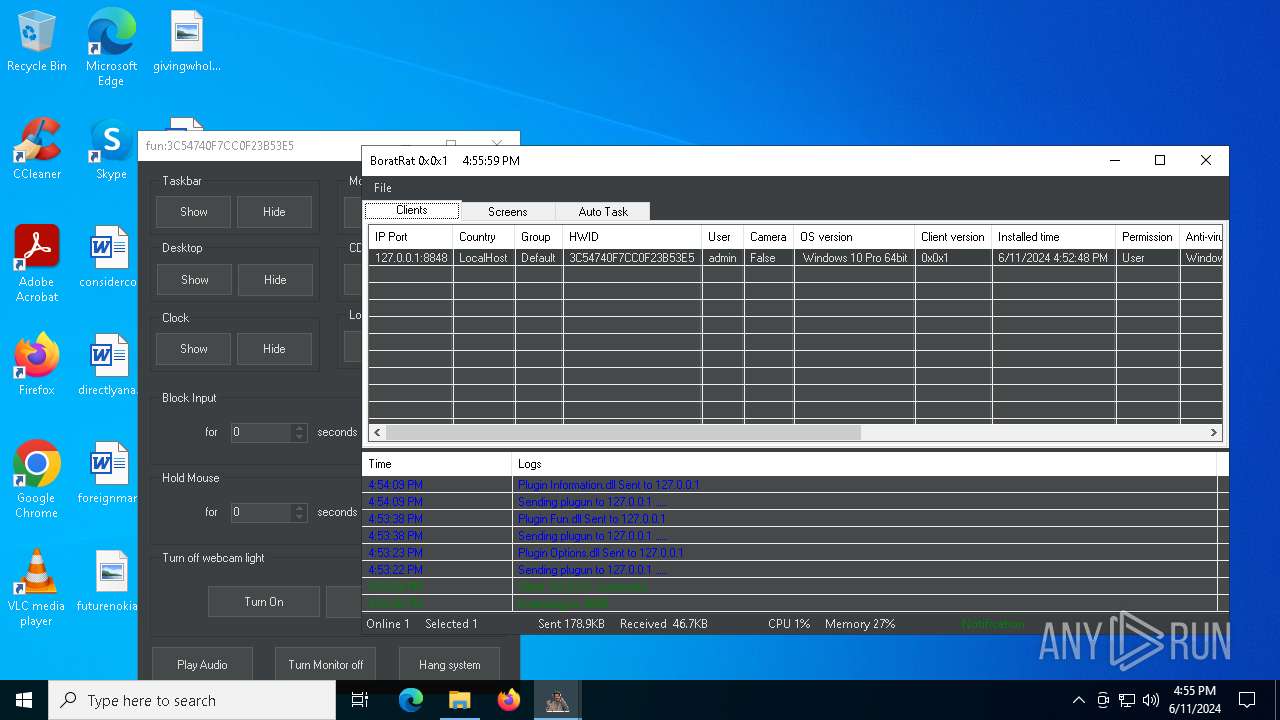Sort clients by IP Port column
The image size is (1280, 720).
pyautogui.click(x=411, y=237)
